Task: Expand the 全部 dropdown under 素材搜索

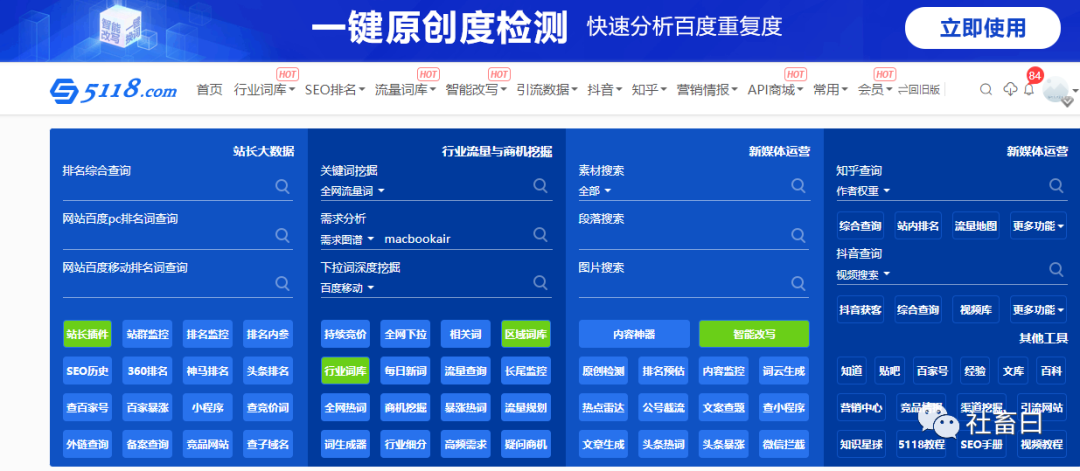Action: [x=595, y=191]
